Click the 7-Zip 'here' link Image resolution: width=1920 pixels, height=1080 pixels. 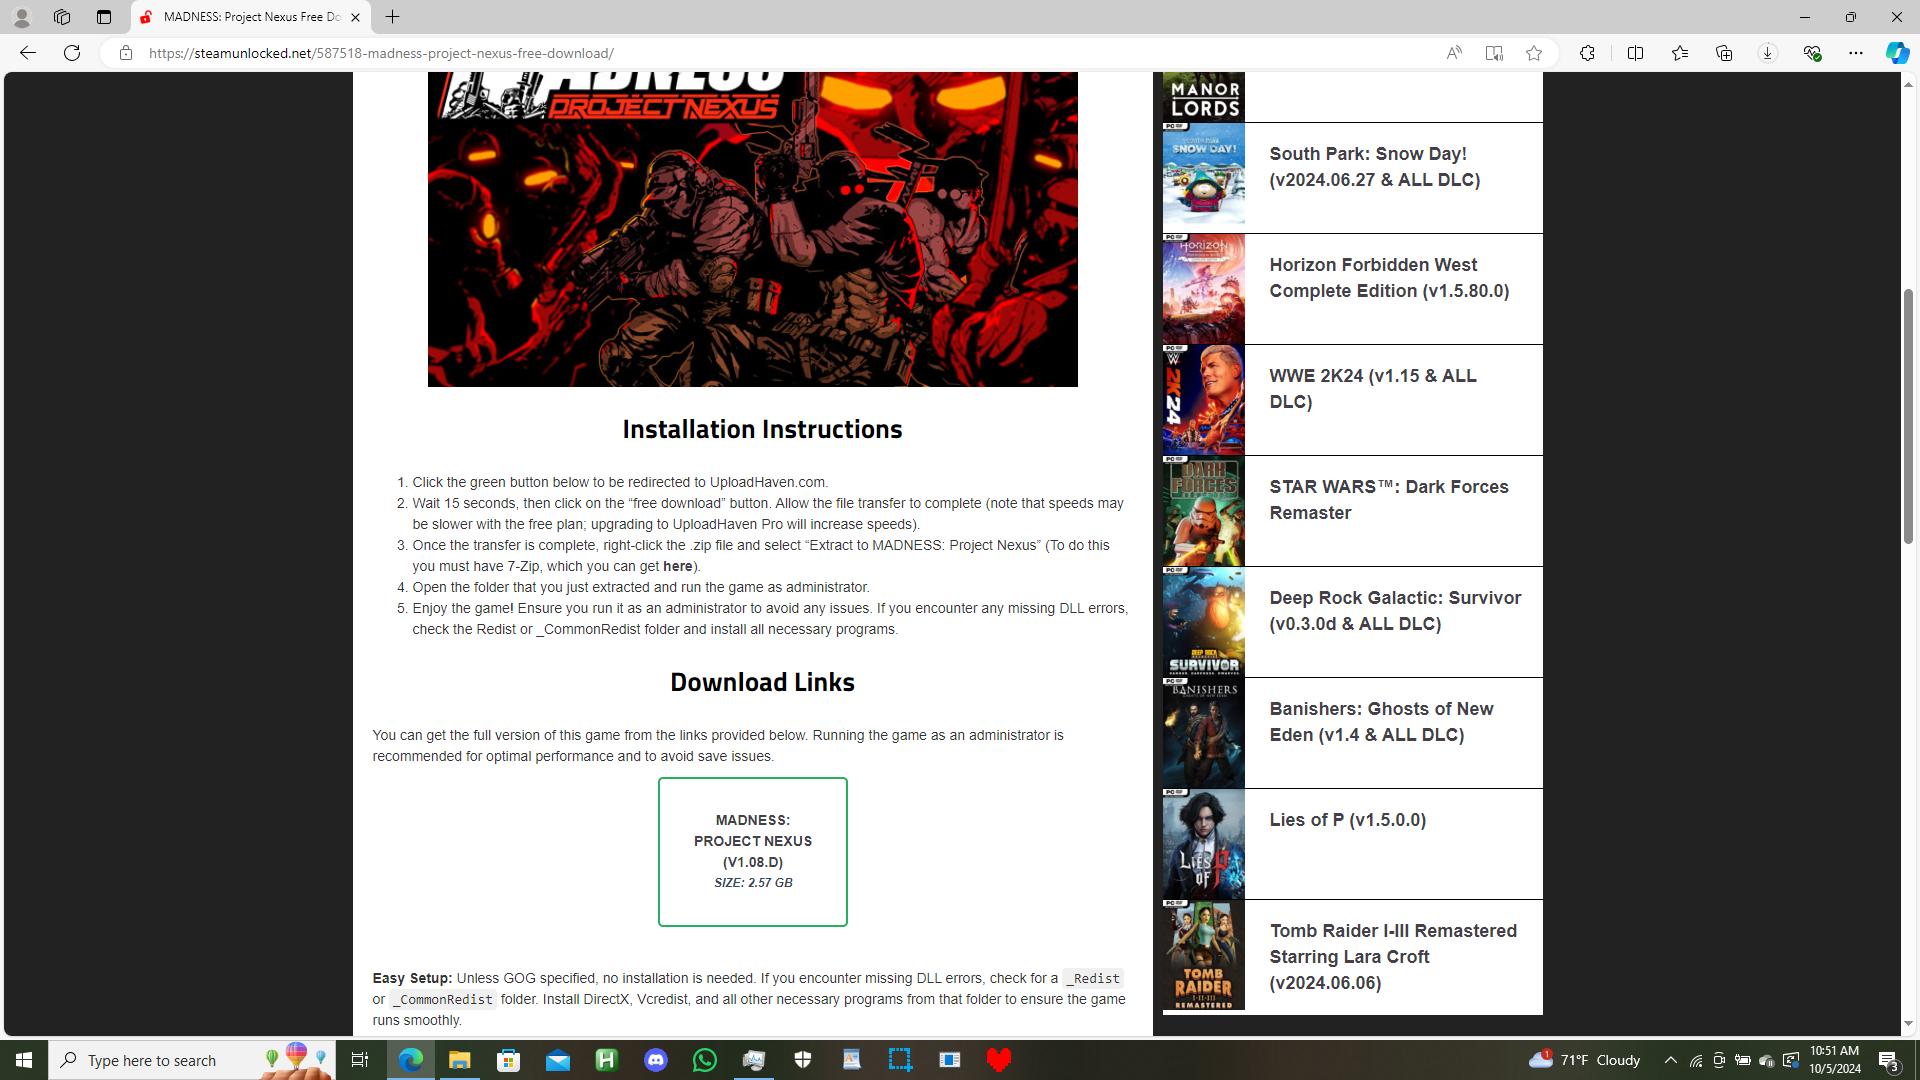click(677, 566)
